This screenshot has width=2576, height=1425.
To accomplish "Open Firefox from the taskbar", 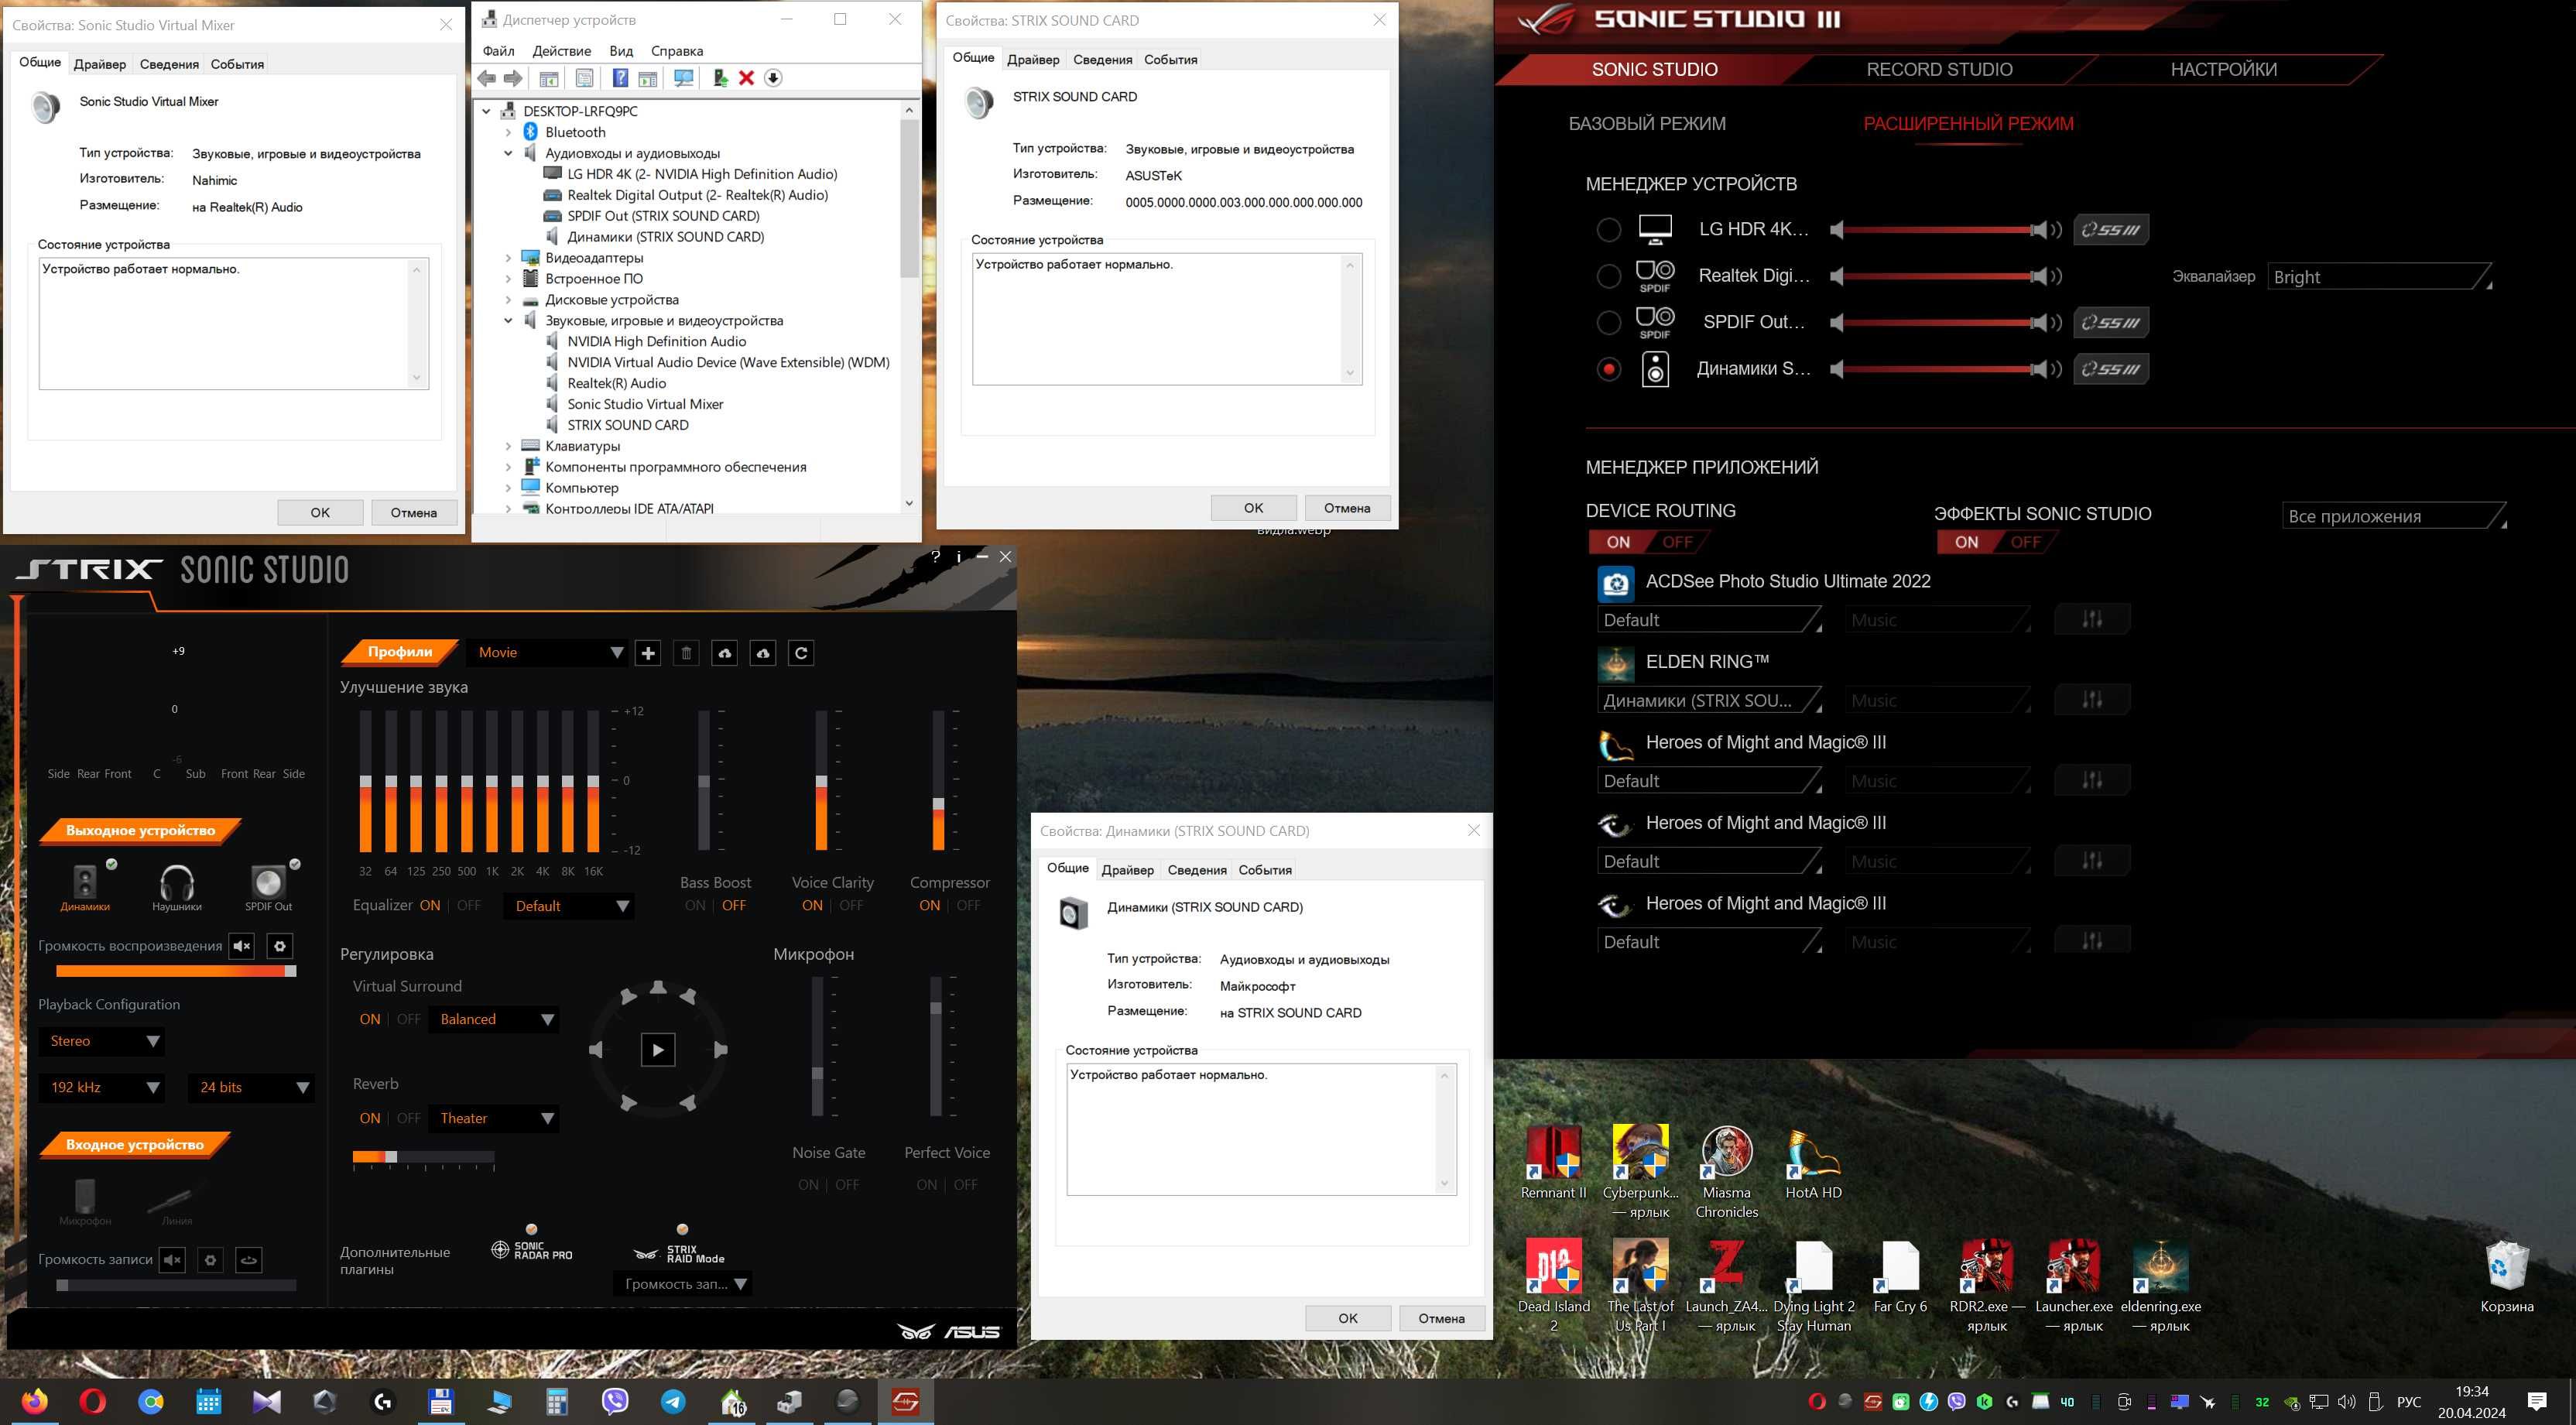I will tap(35, 1401).
